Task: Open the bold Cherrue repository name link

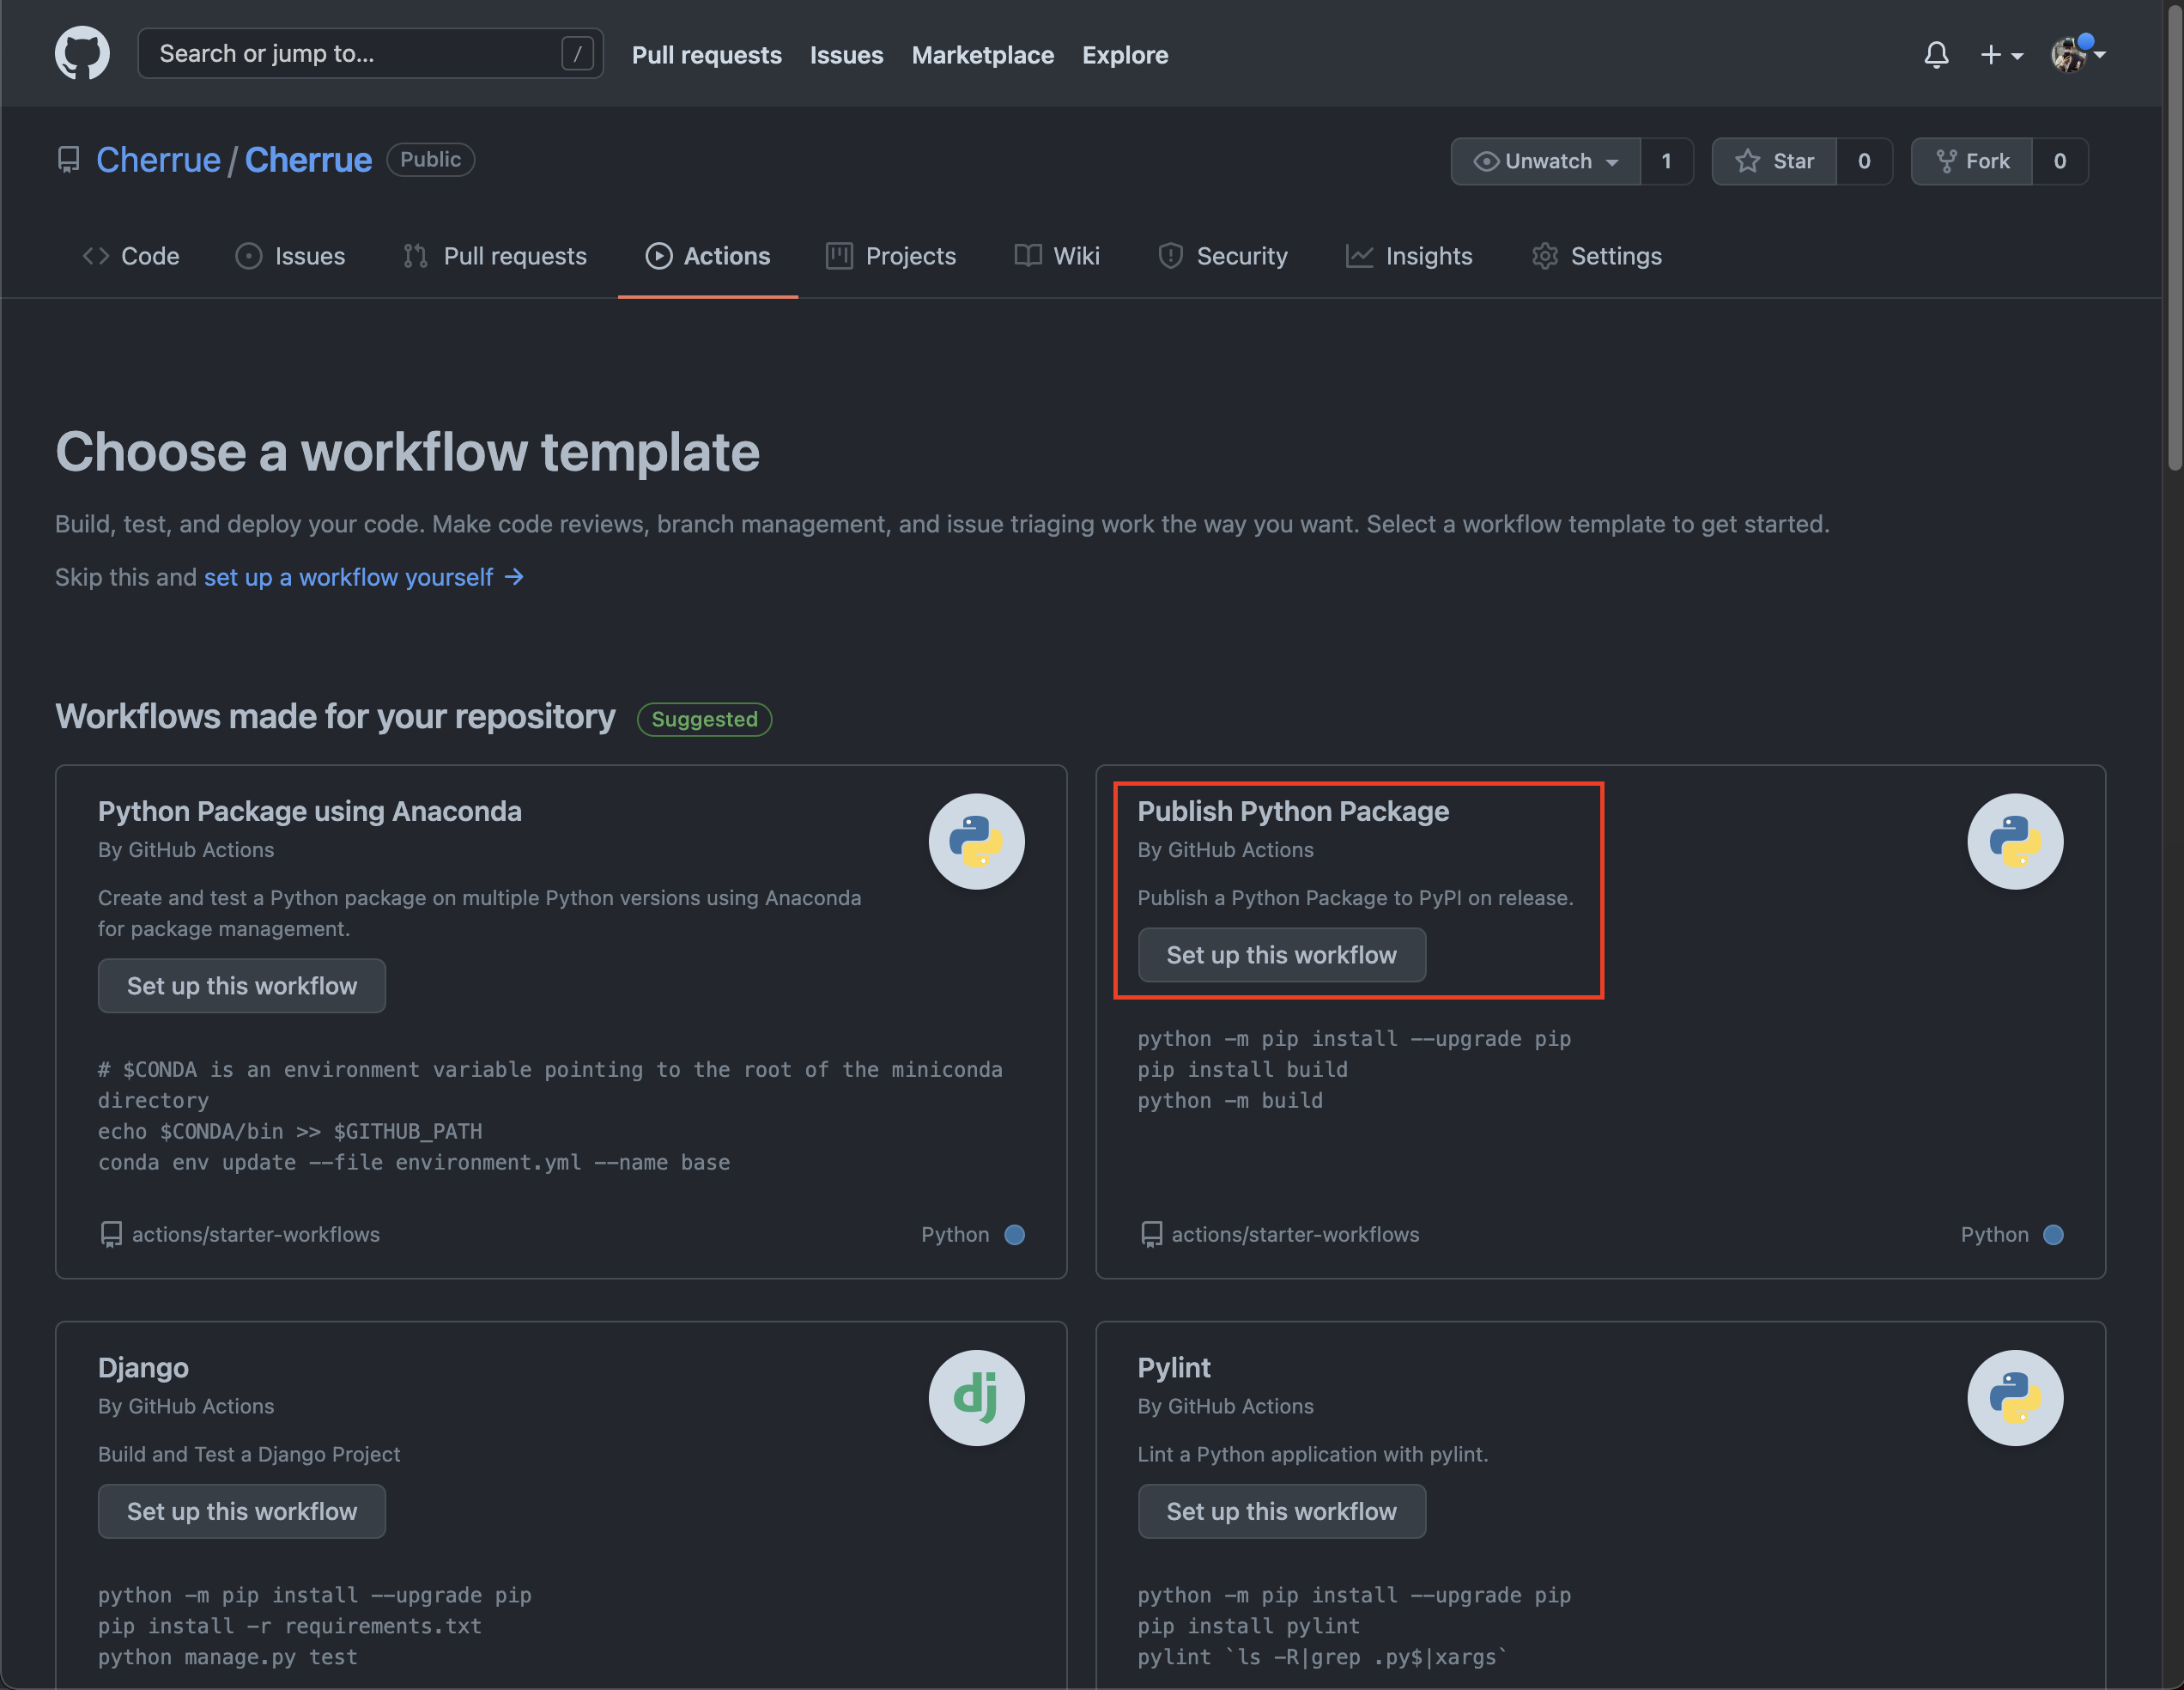Action: pyautogui.click(x=308, y=160)
